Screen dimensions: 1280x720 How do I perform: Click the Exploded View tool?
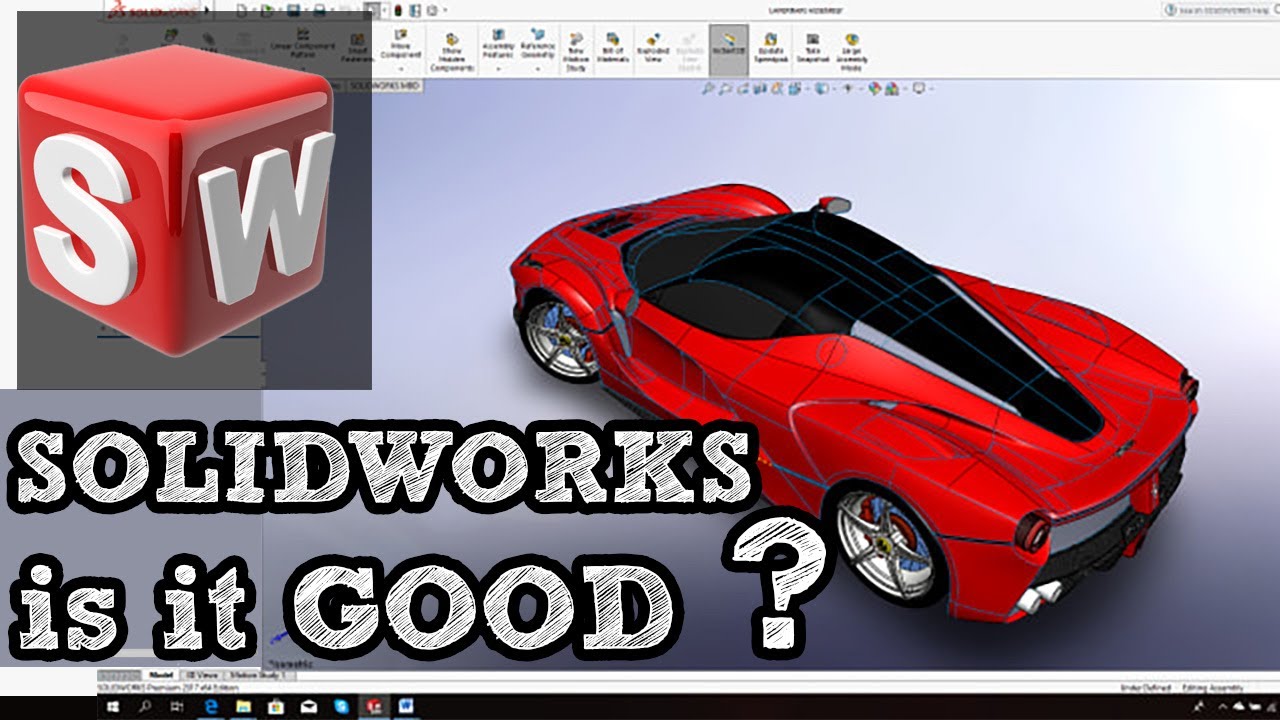[x=652, y=48]
